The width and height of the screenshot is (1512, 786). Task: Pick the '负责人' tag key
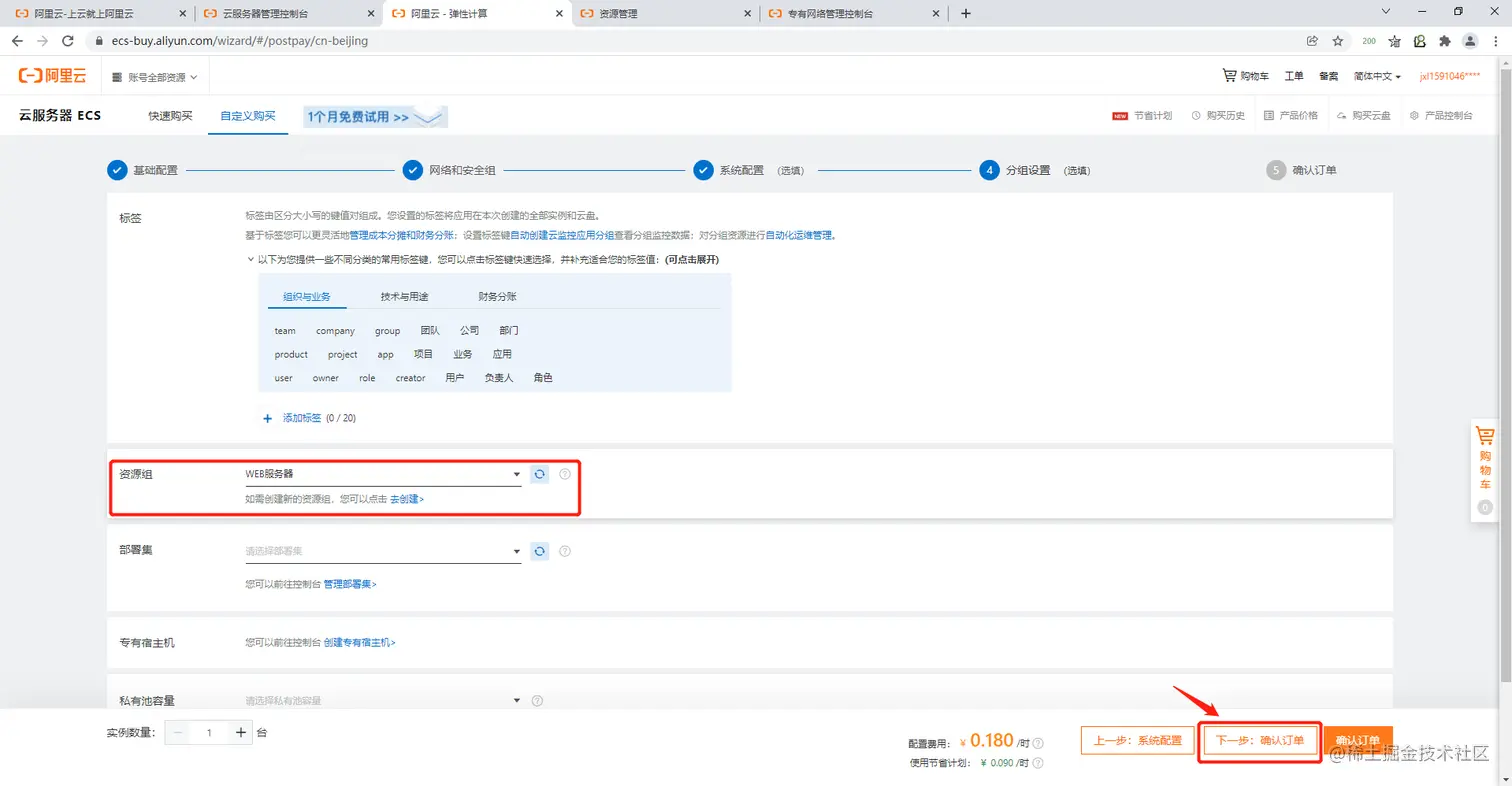(499, 378)
